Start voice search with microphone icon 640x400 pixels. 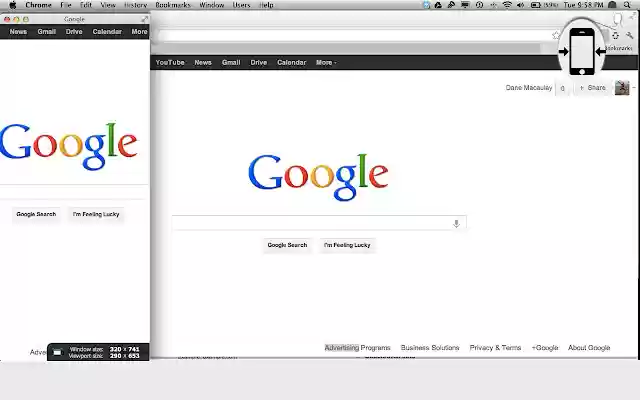click(x=456, y=223)
